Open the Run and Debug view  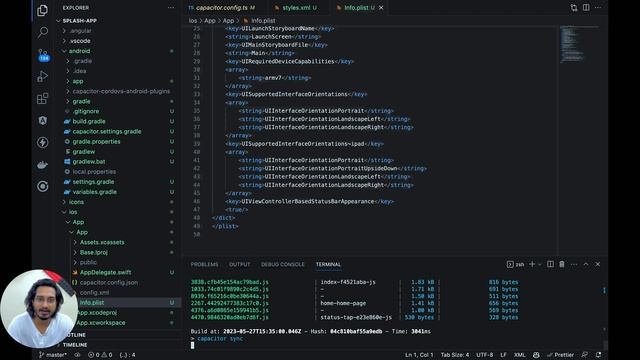(42, 76)
